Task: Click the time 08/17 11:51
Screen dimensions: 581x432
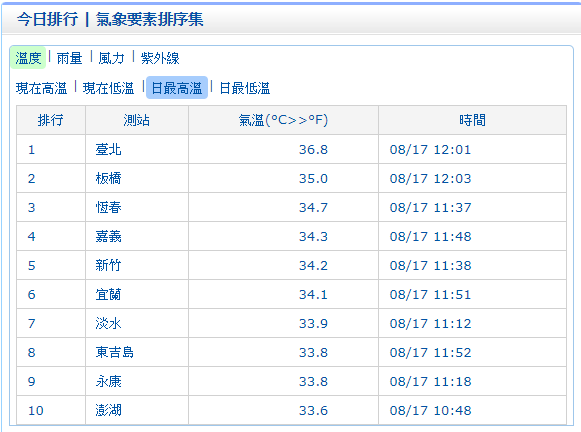Action: pos(430,295)
